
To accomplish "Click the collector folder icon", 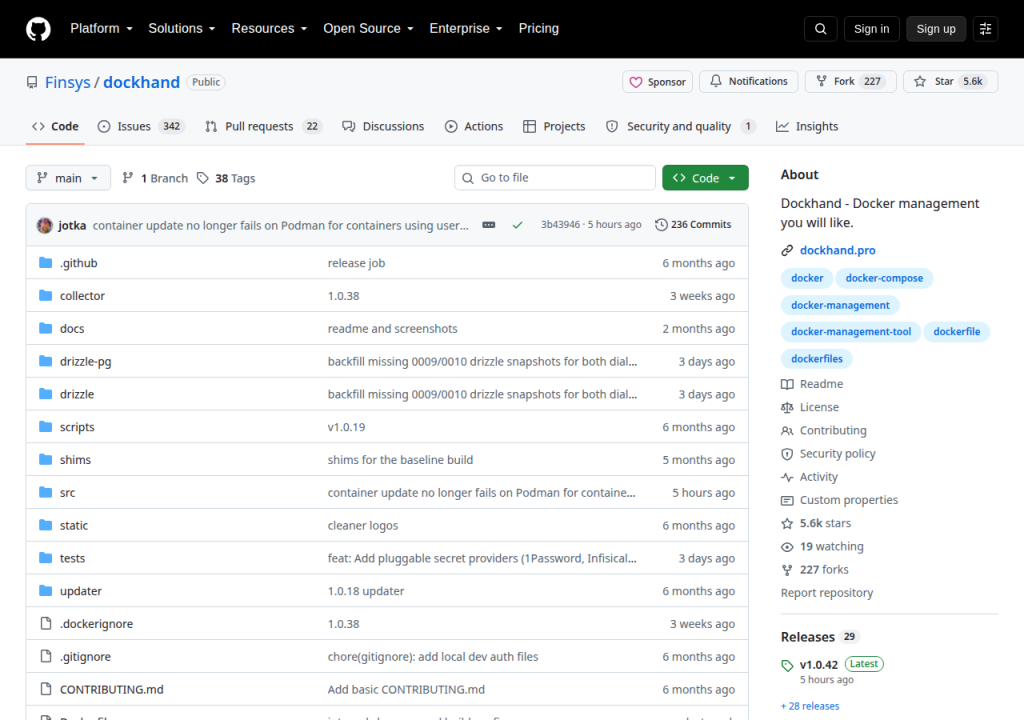I will [45, 295].
